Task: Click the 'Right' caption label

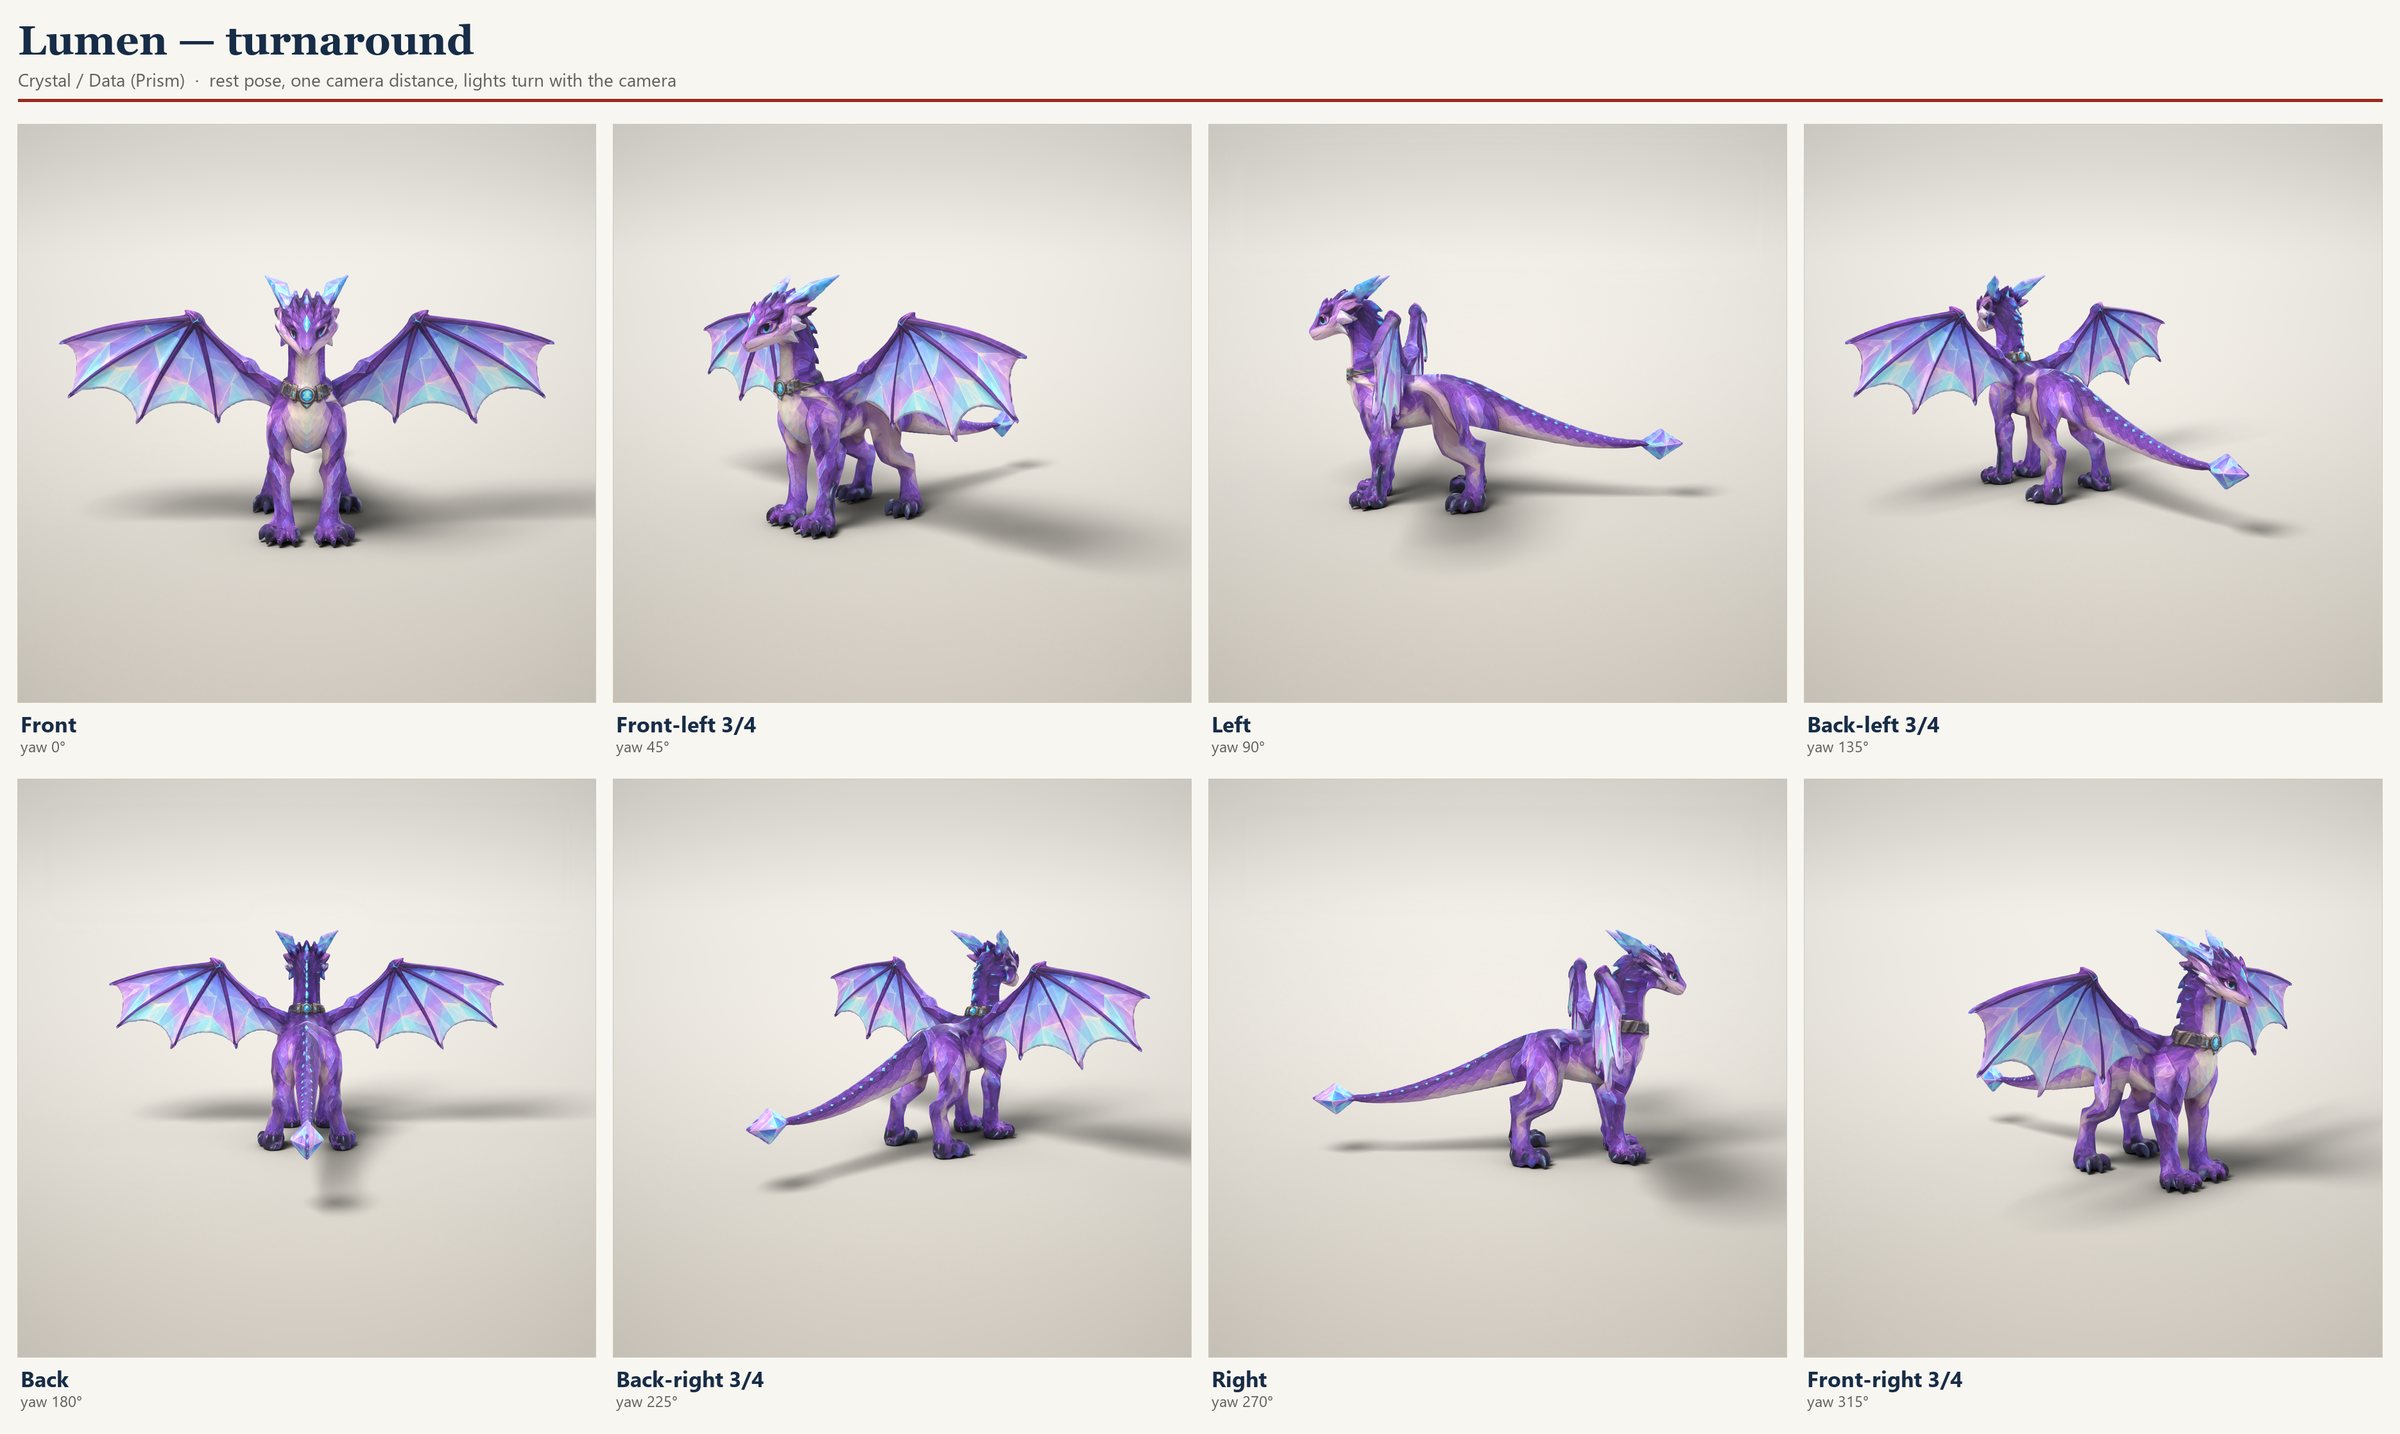Action: 1239,1380
